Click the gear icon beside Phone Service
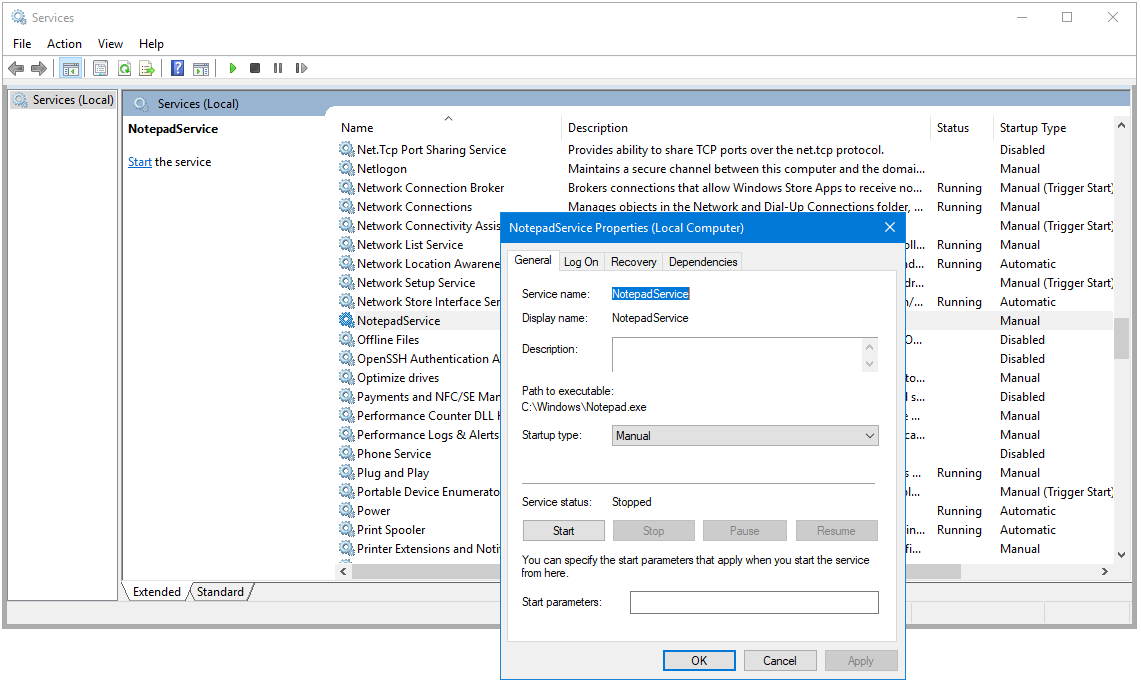Viewport: 1141px width, 683px height. [346, 454]
